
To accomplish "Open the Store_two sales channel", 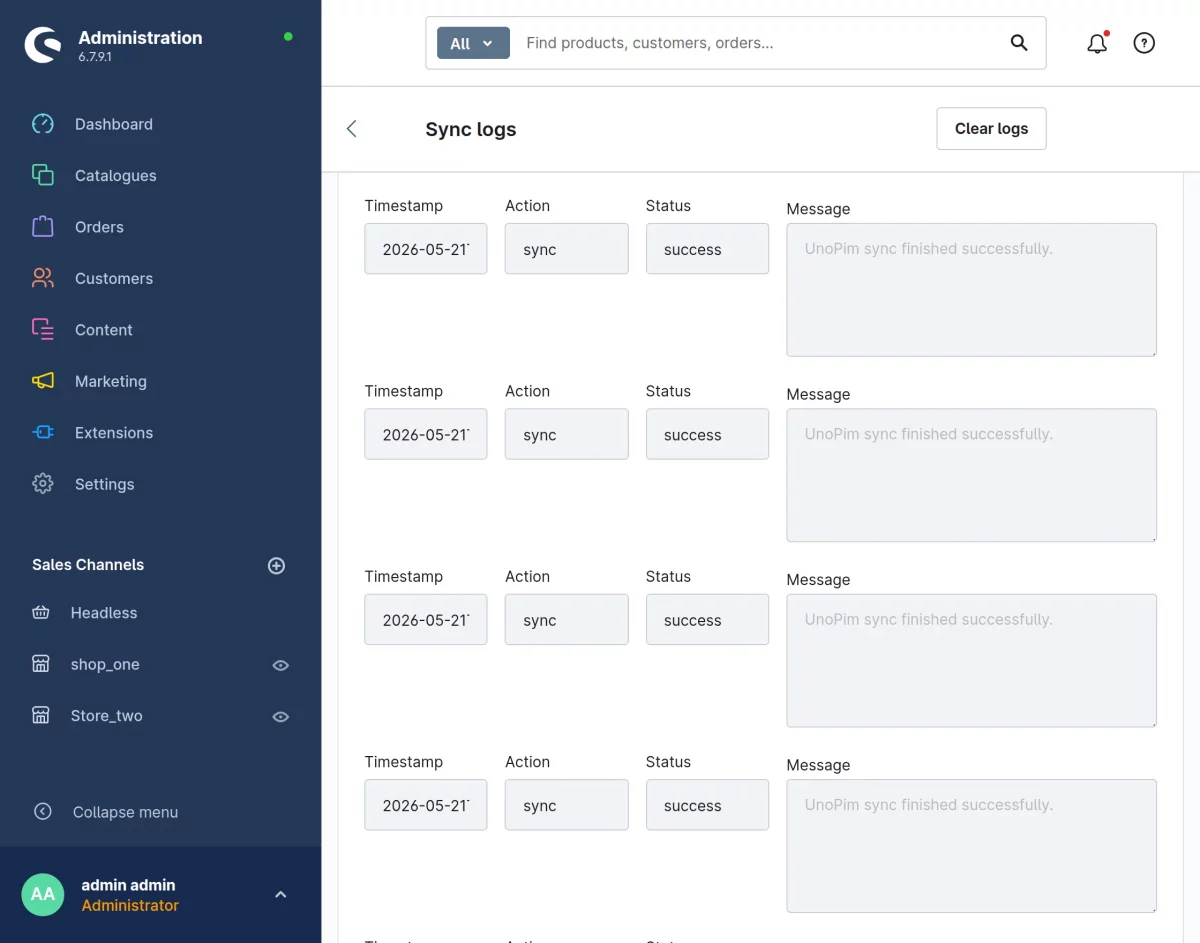I will [107, 715].
